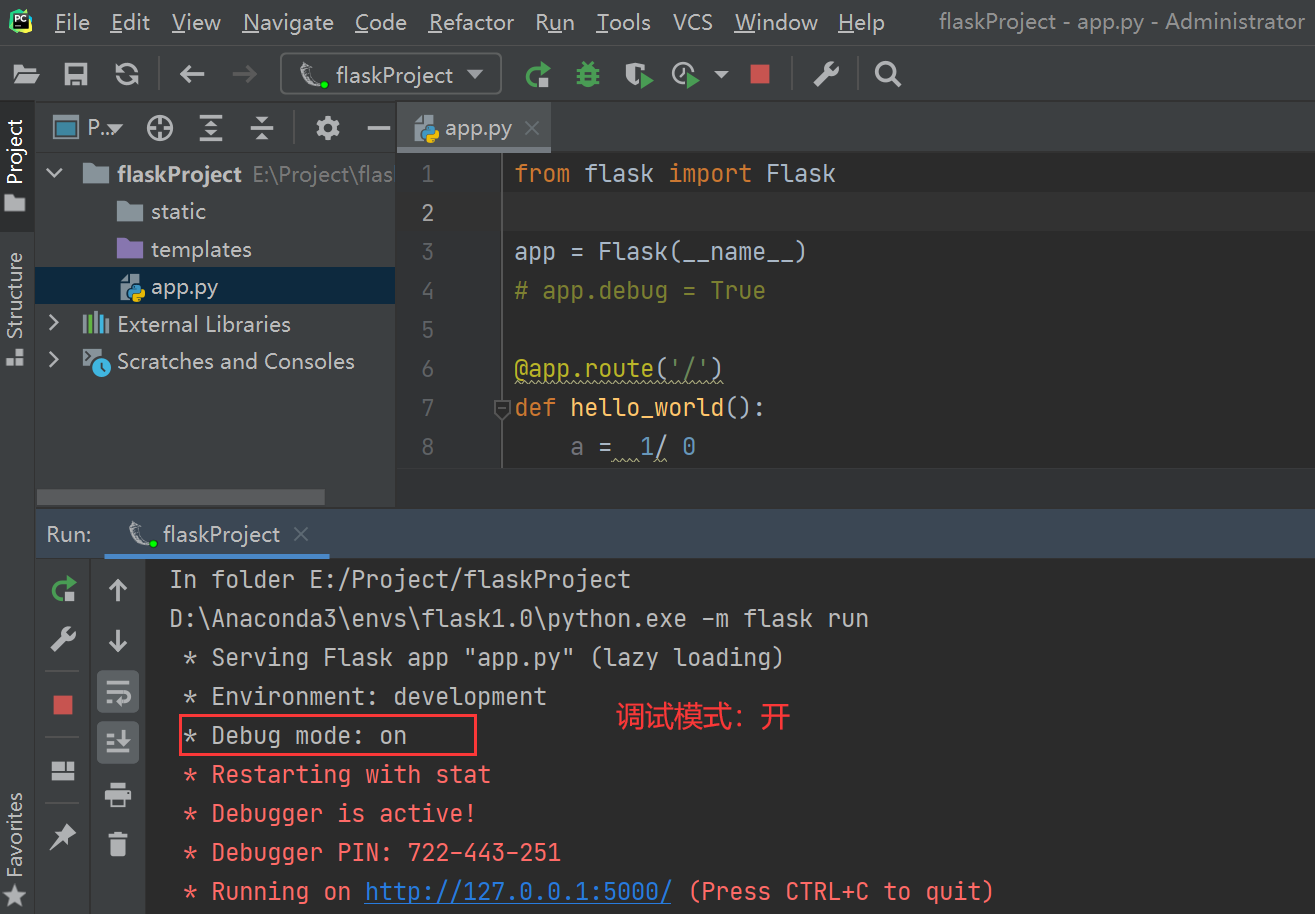Toggle the Structure tool window side tab
This screenshot has width=1315, height=914.
(15, 308)
